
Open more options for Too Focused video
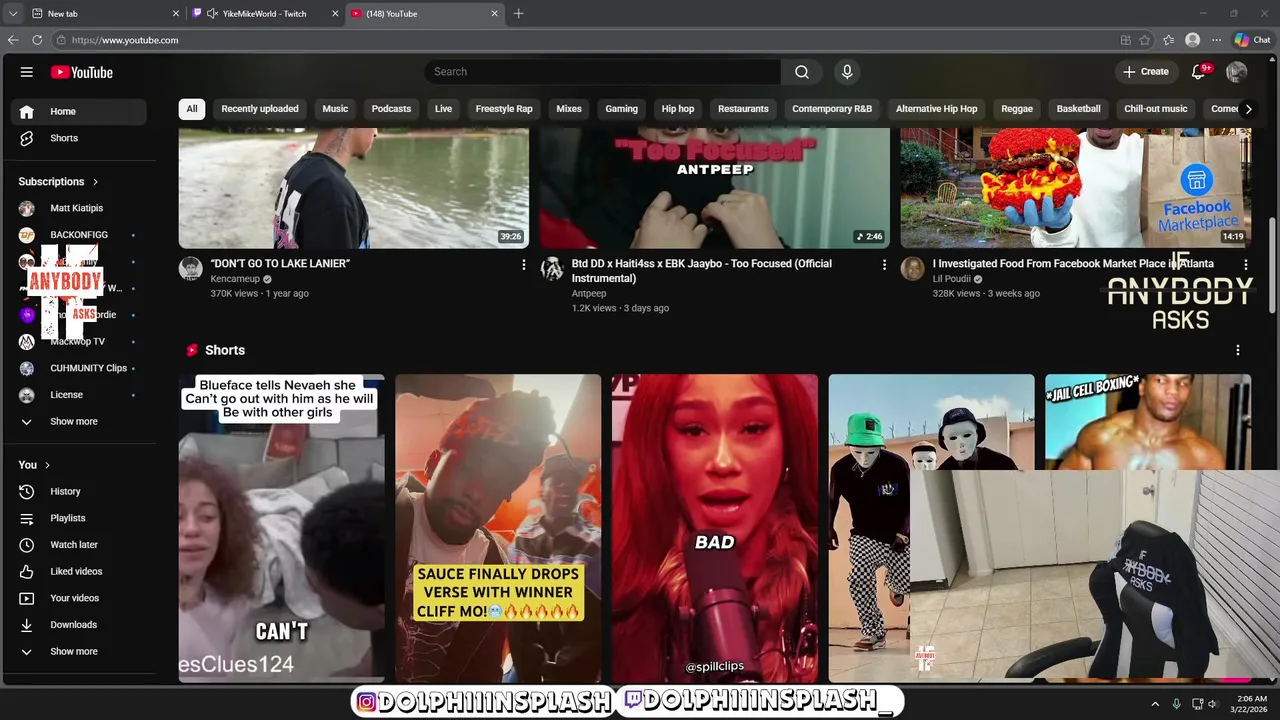point(884,265)
